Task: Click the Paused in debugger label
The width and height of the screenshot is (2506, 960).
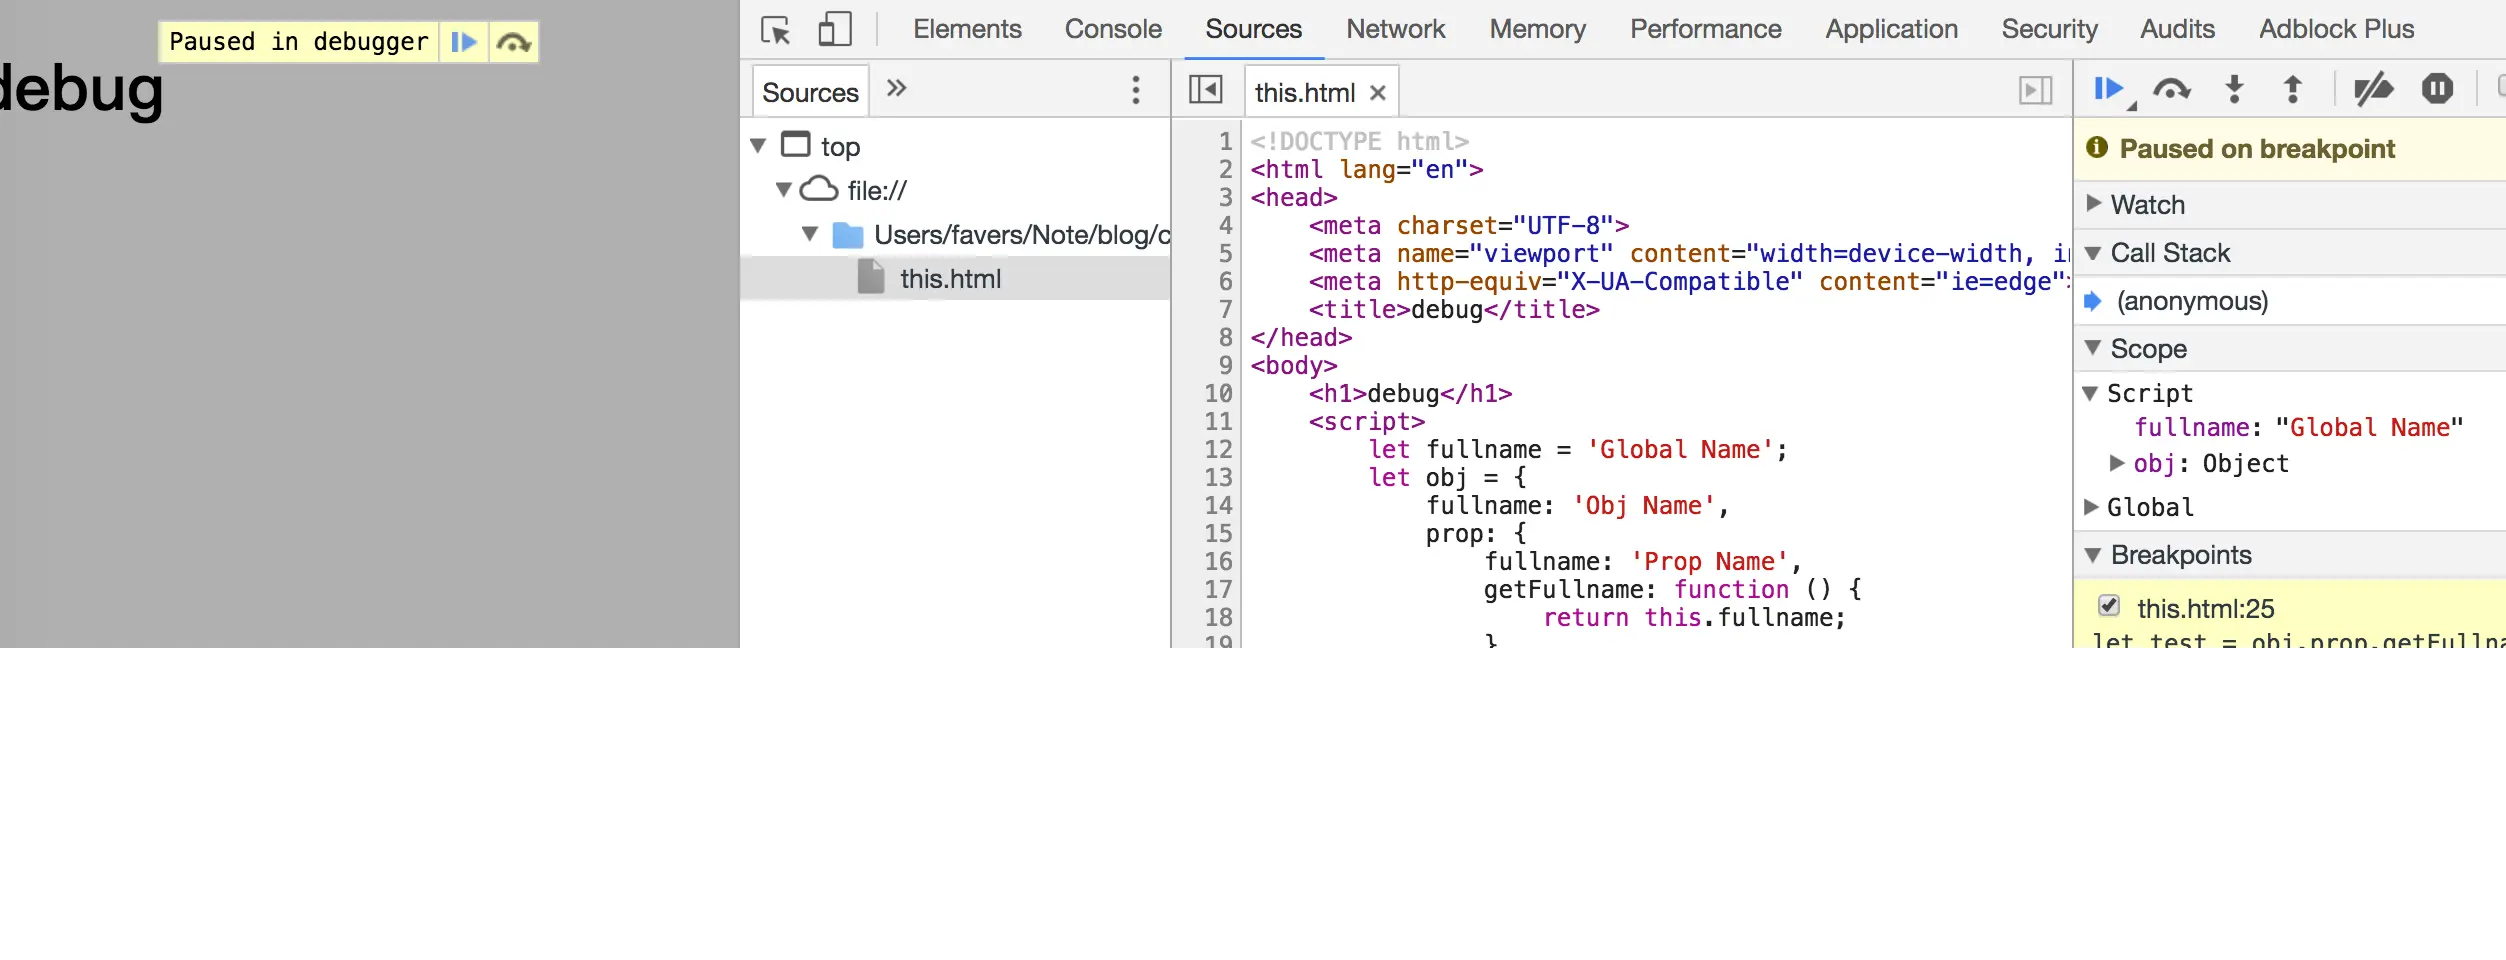Action: (x=298, y=42)
